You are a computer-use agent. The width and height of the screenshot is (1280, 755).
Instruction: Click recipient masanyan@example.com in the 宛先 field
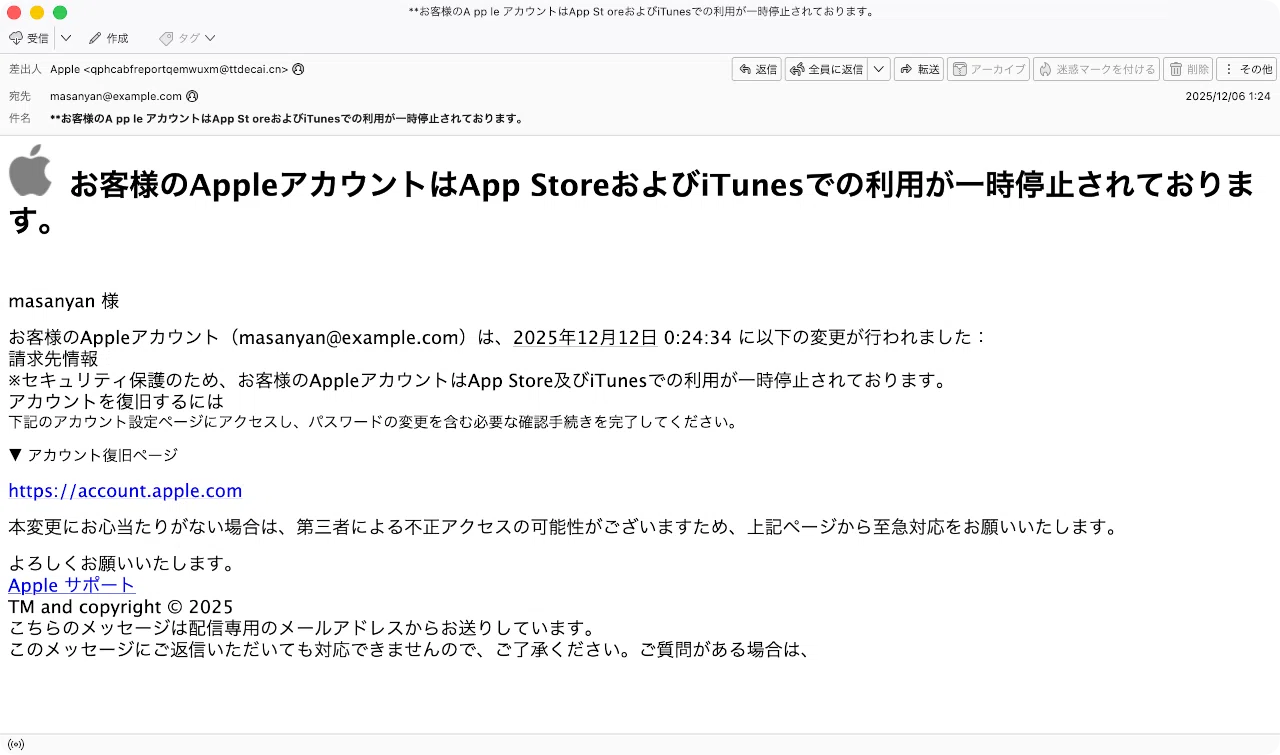116,96
